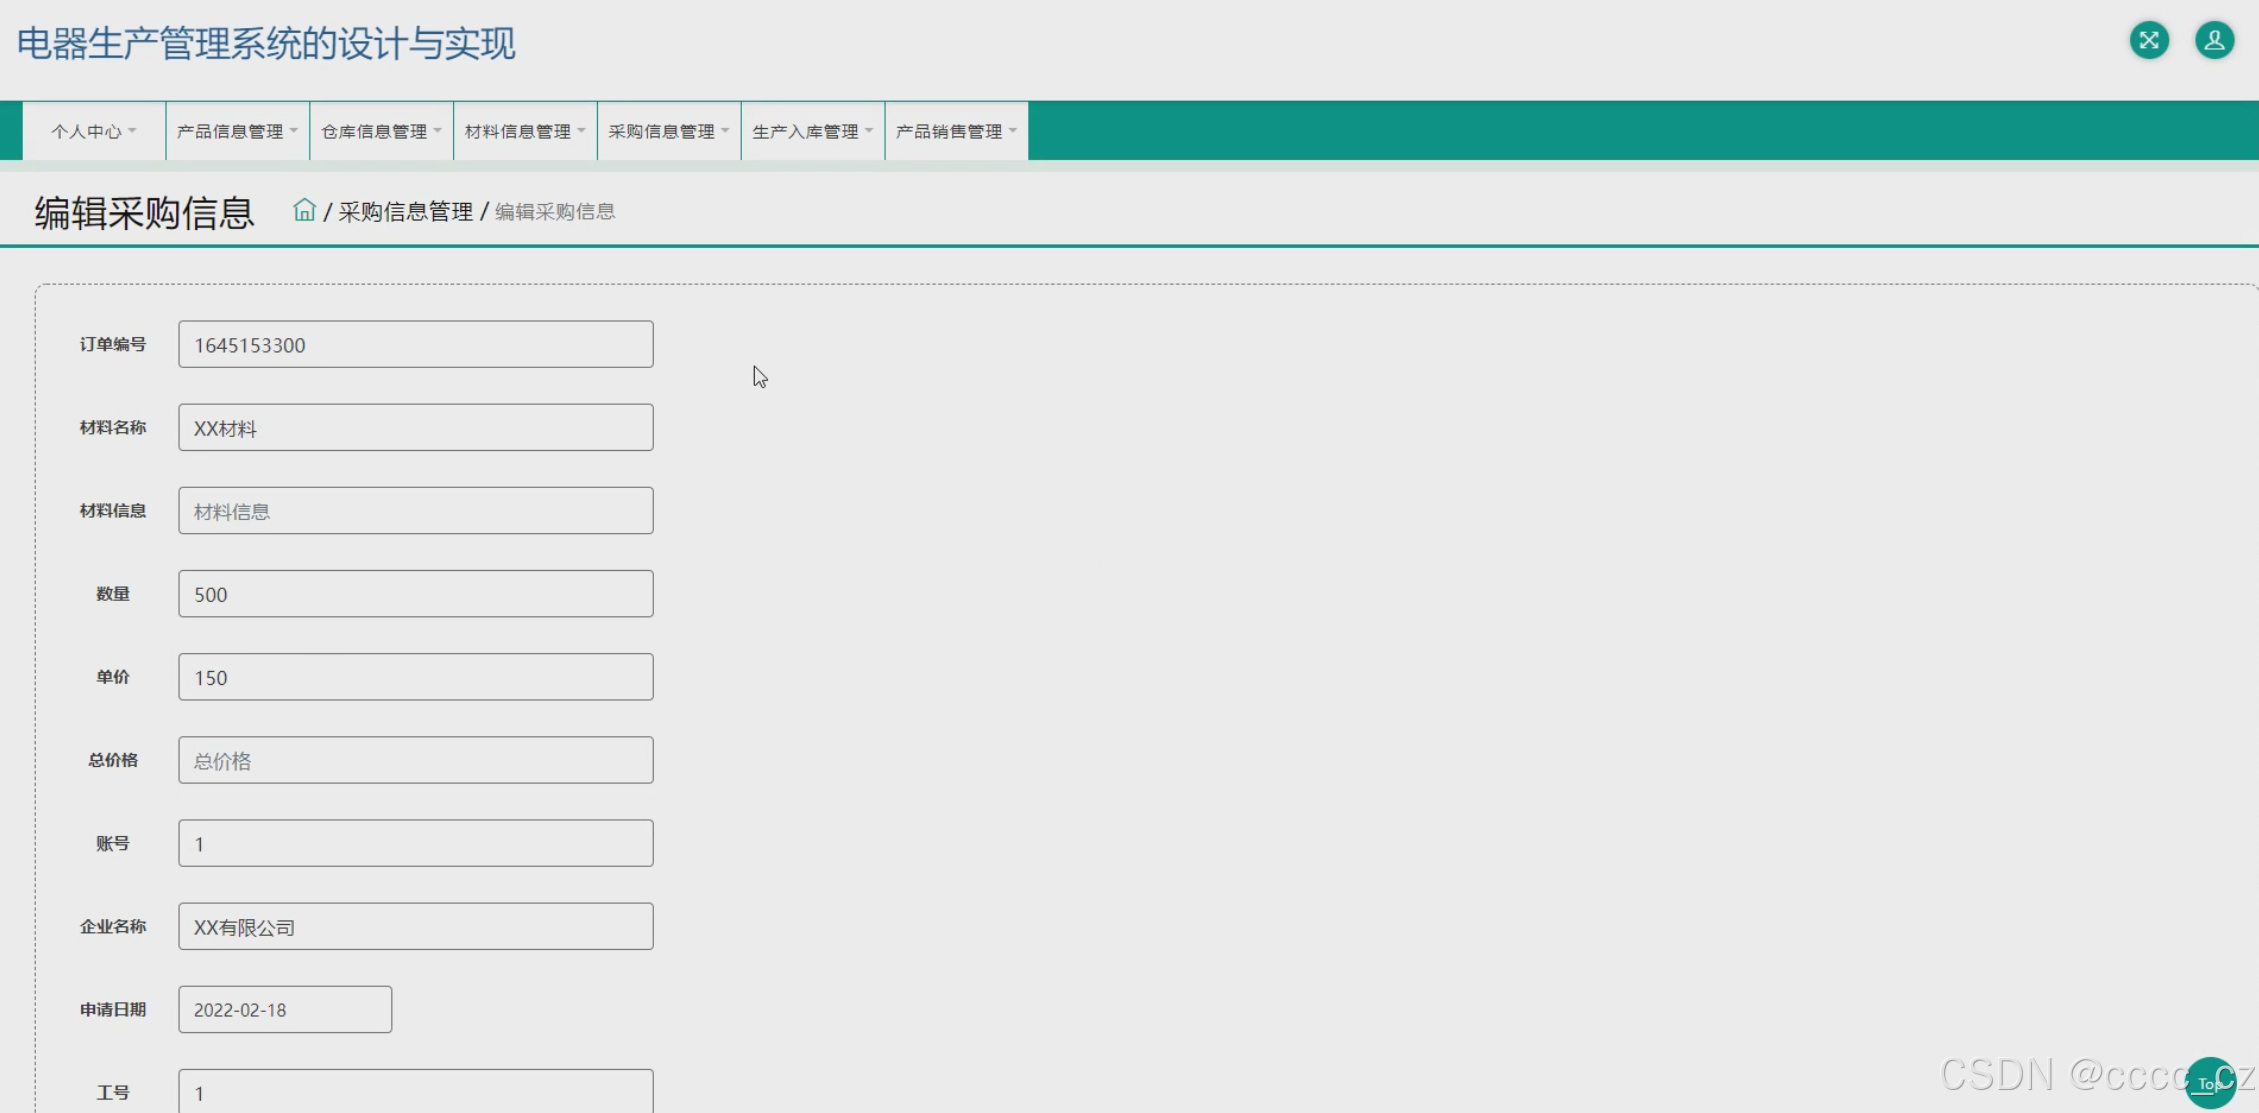Open the 产品销售管理 menu
Viewport: 2259px width, 1113px height.
pos(956,131)
